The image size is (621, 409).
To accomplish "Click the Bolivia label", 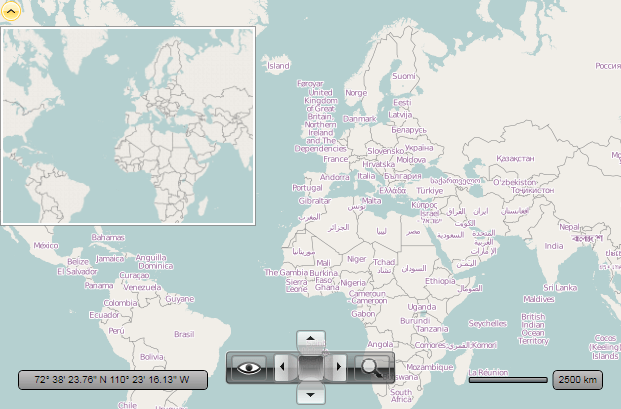I will 152,357.
